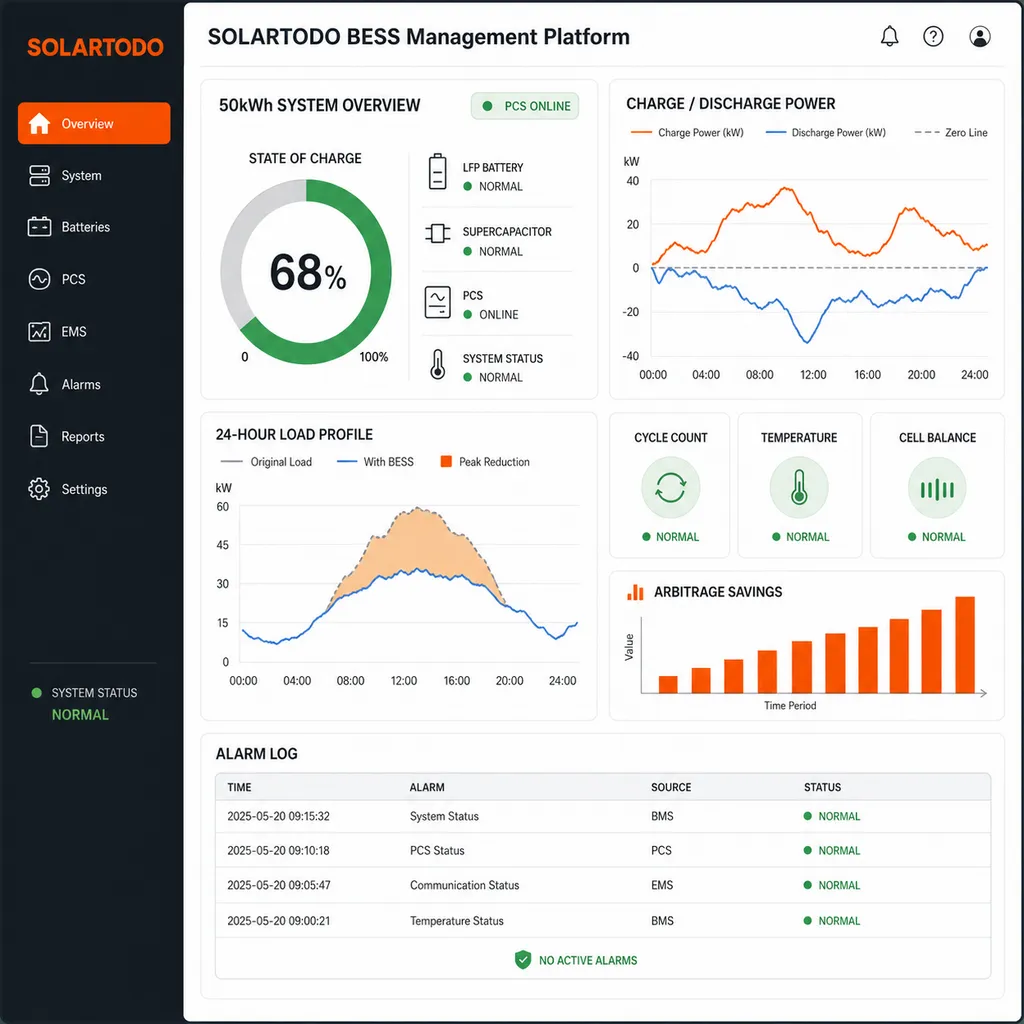The height and width of the screenshot is (1024, 1024).
Task: Click the NO ACTIVE ALARMS indicator
Action: [576, 960]
